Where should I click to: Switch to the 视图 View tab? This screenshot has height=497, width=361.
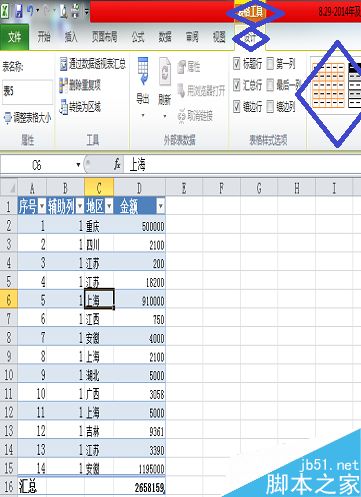point(219,37)
